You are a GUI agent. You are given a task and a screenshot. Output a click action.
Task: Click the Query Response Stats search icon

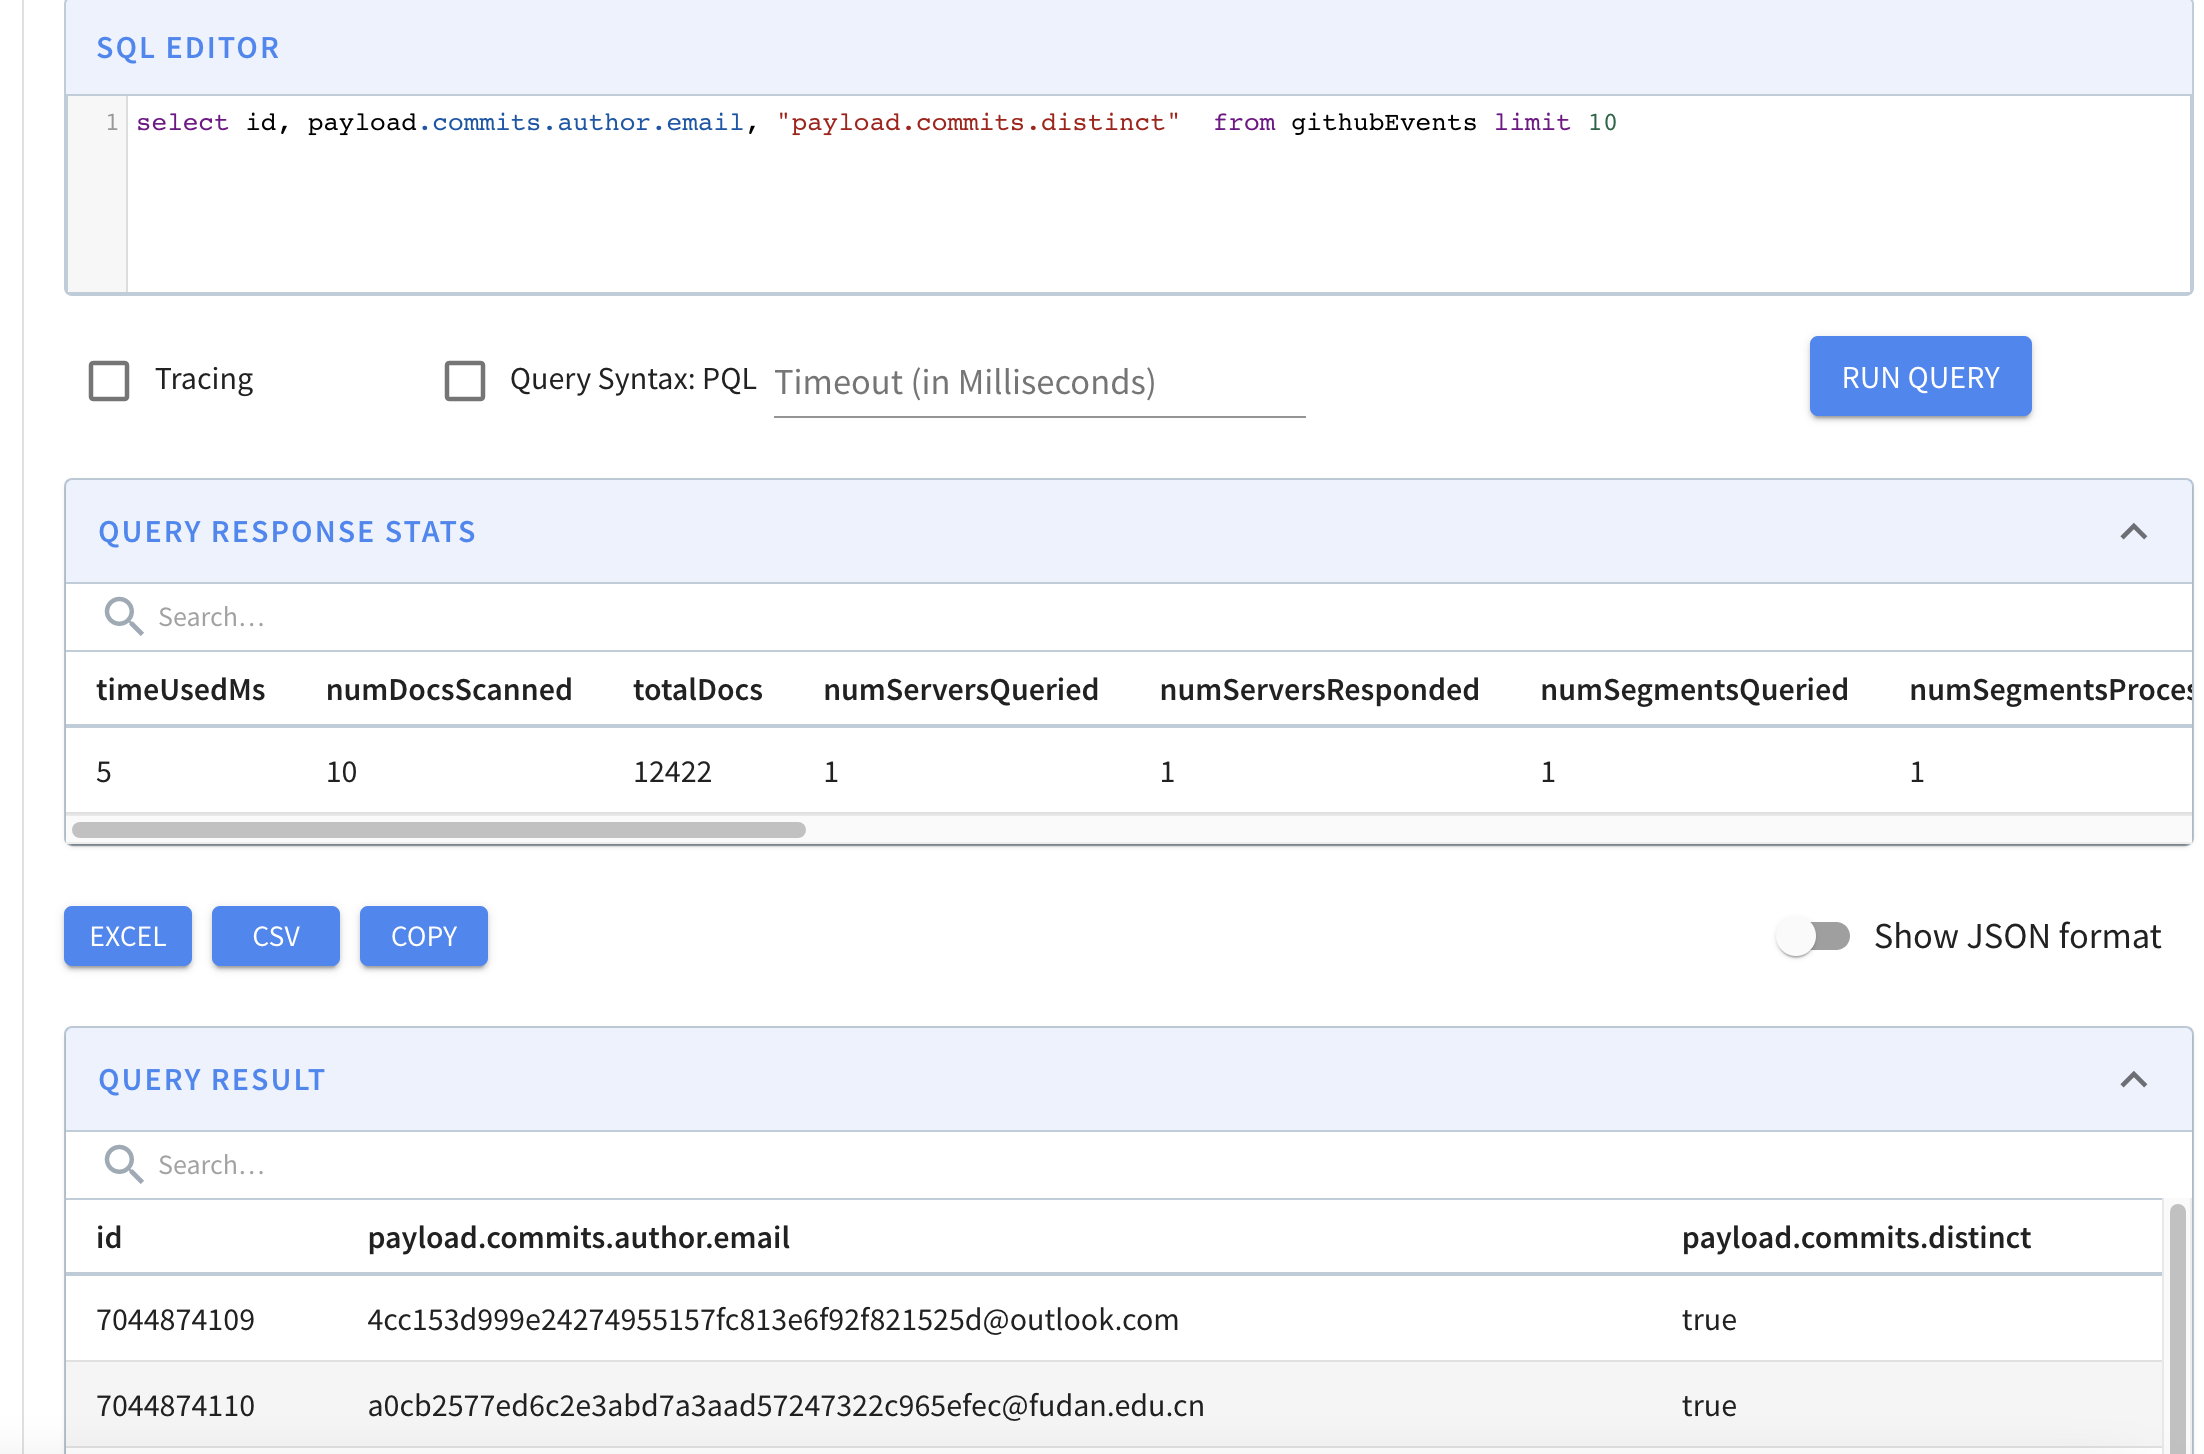tap(123, 616)
